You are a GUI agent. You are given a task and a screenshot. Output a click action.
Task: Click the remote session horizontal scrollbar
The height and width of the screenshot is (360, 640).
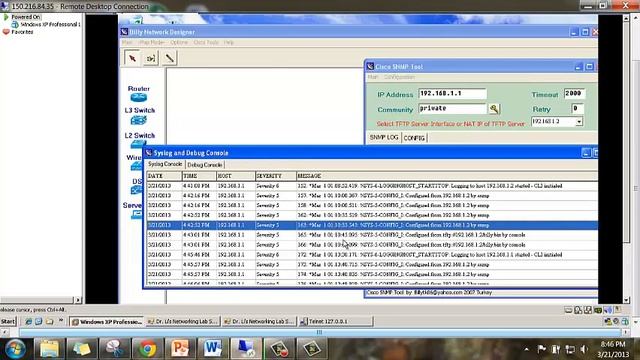tap(319, 332)
